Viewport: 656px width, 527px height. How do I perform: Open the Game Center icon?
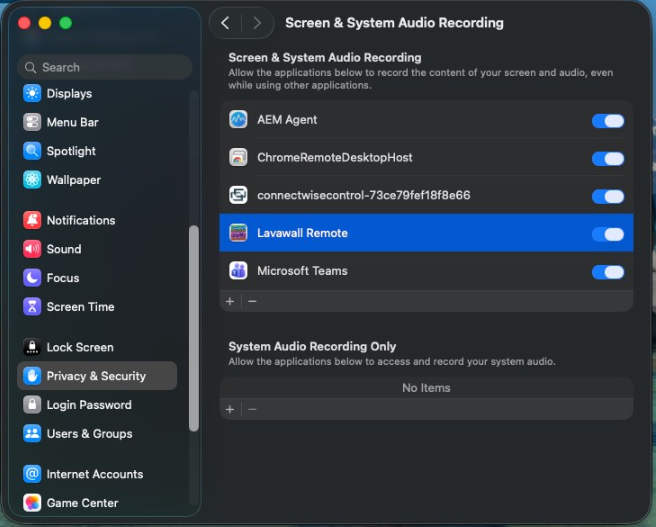tap(32, 503)
